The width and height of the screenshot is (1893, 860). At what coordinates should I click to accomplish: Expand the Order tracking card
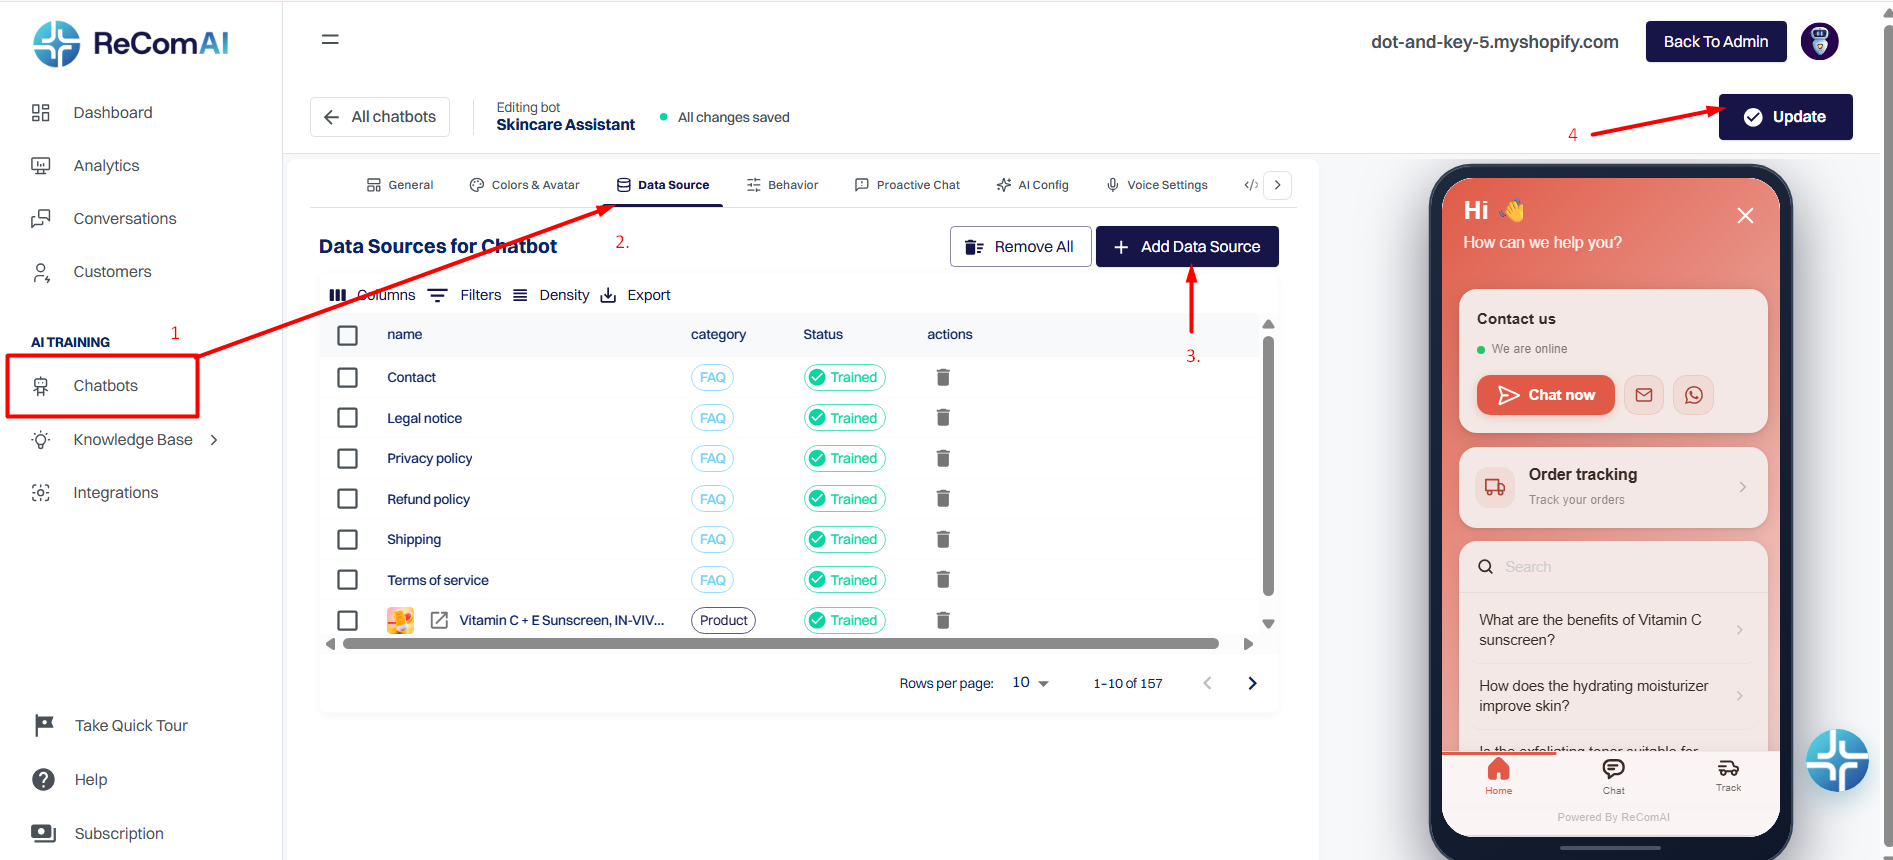click(1613, 487)
